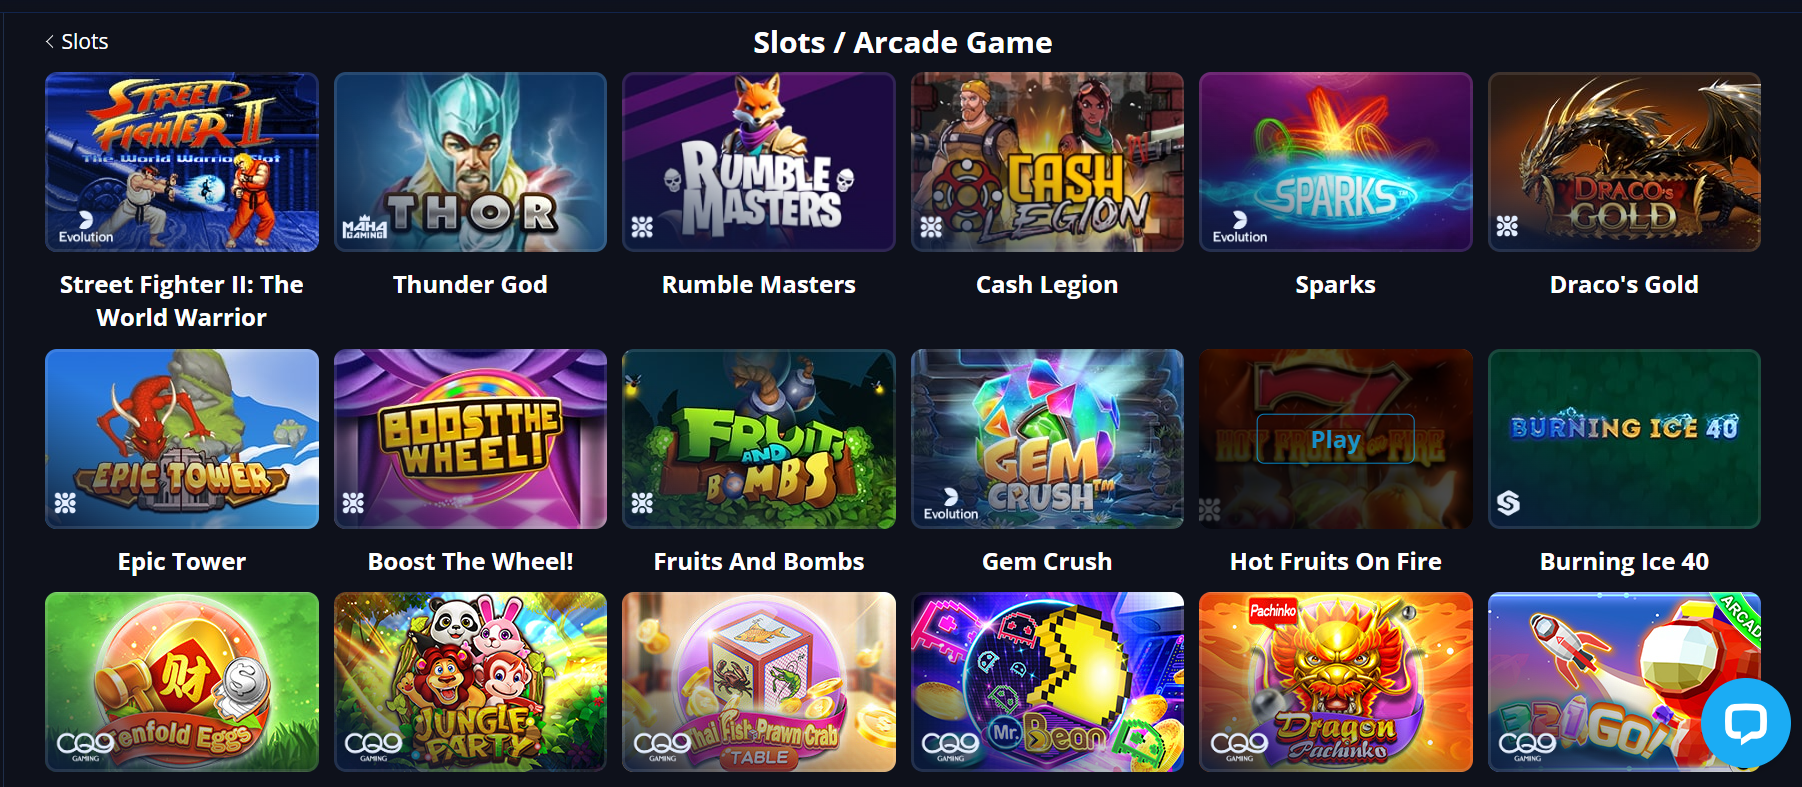Click Evolution logo on Gem Crush tile
Viewport: 1802px width, 787px height.
pos(951,504)
